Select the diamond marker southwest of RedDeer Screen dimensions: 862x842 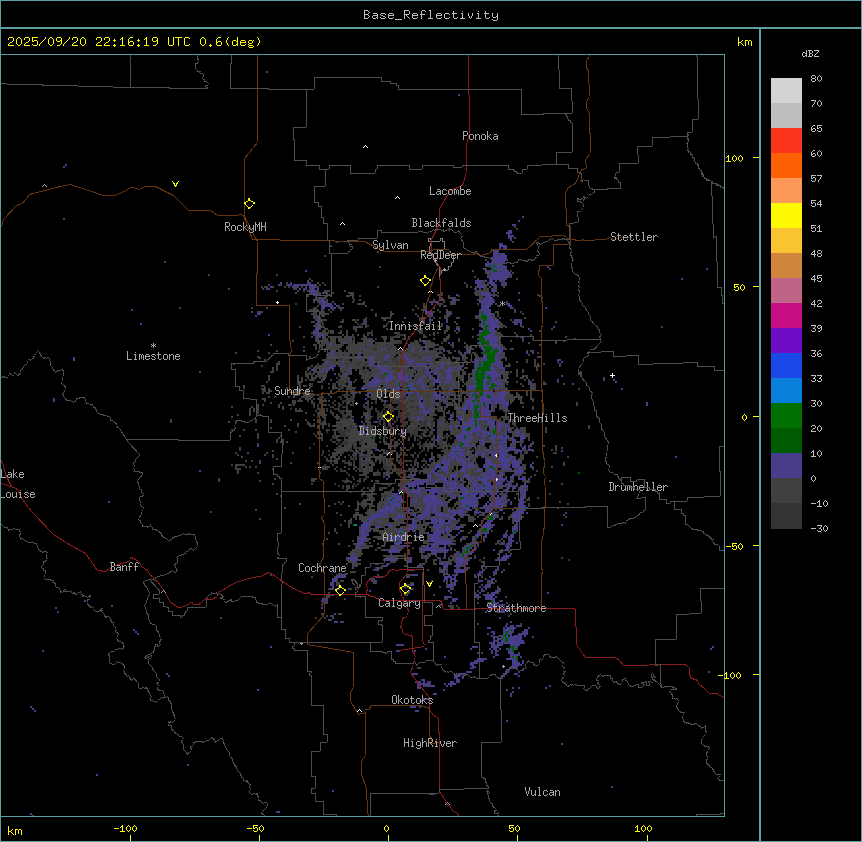425,281
